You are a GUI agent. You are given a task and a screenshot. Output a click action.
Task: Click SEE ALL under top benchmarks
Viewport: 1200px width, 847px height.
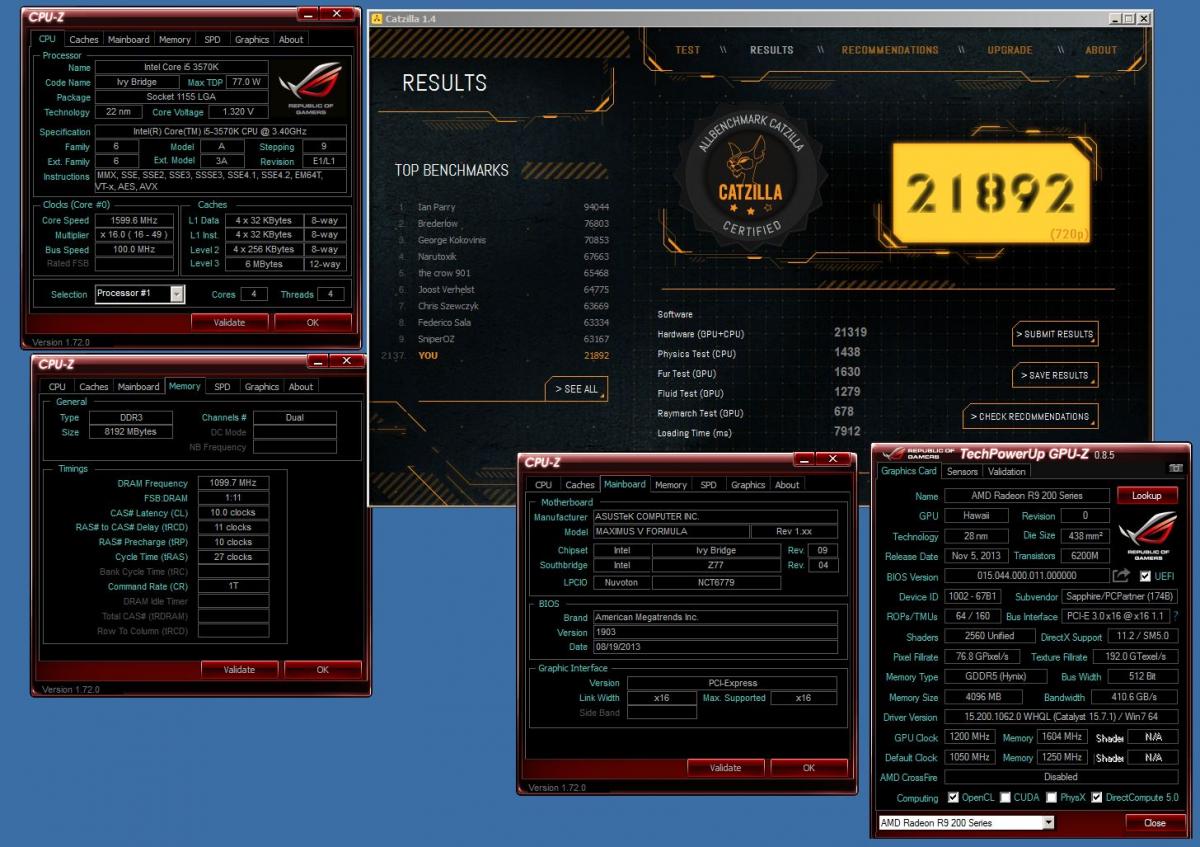(x=577, y=389)
